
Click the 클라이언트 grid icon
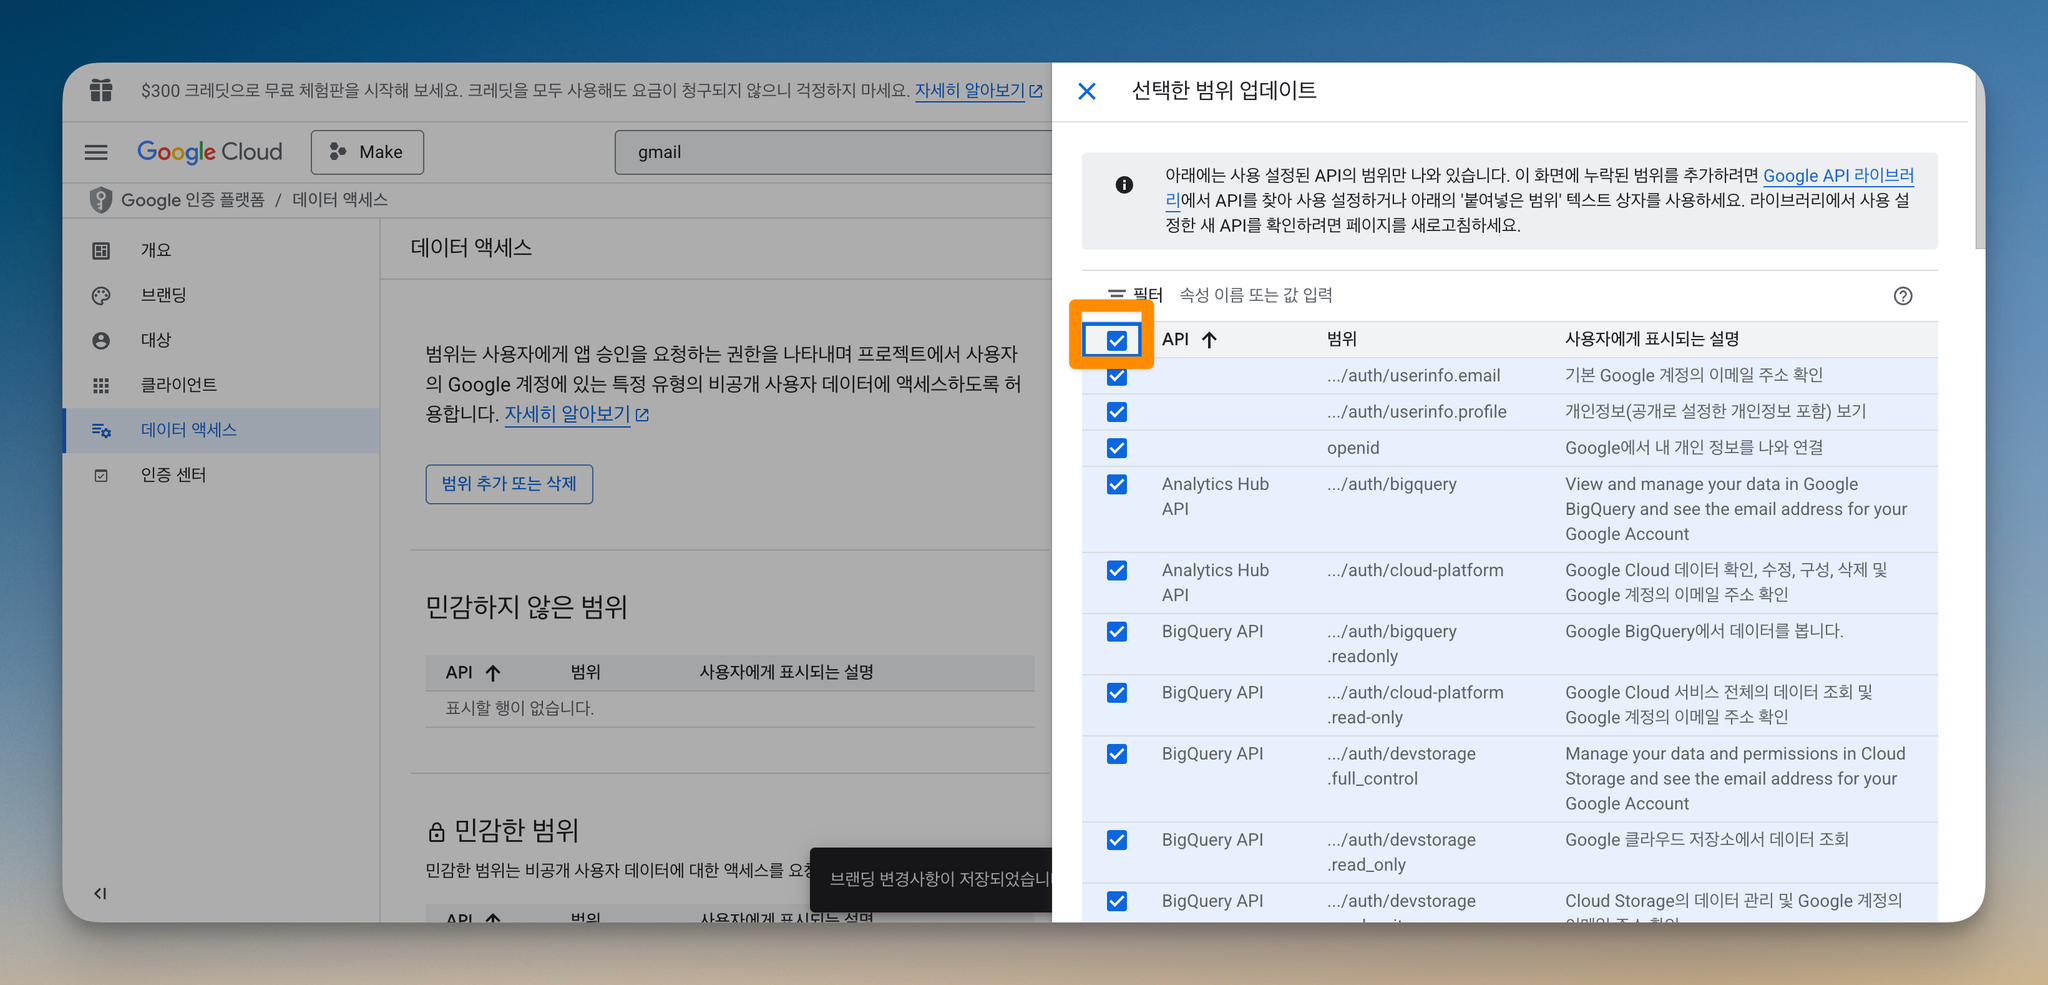click(101, 385)
